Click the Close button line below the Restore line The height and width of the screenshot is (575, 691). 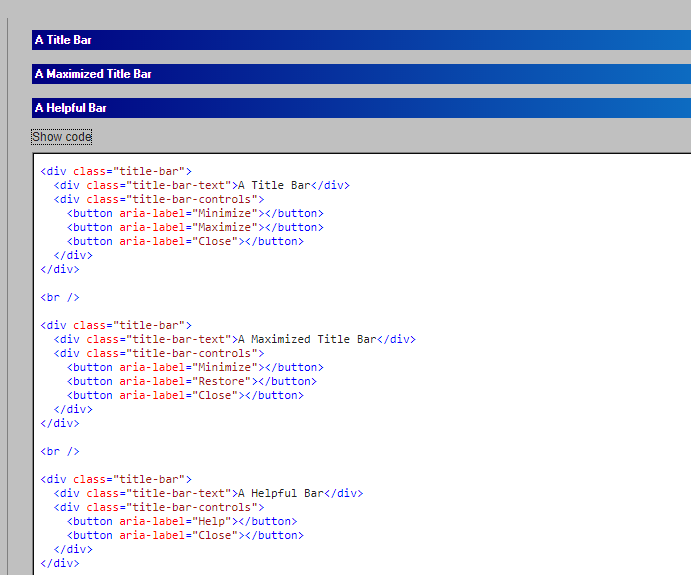point(185,396)
